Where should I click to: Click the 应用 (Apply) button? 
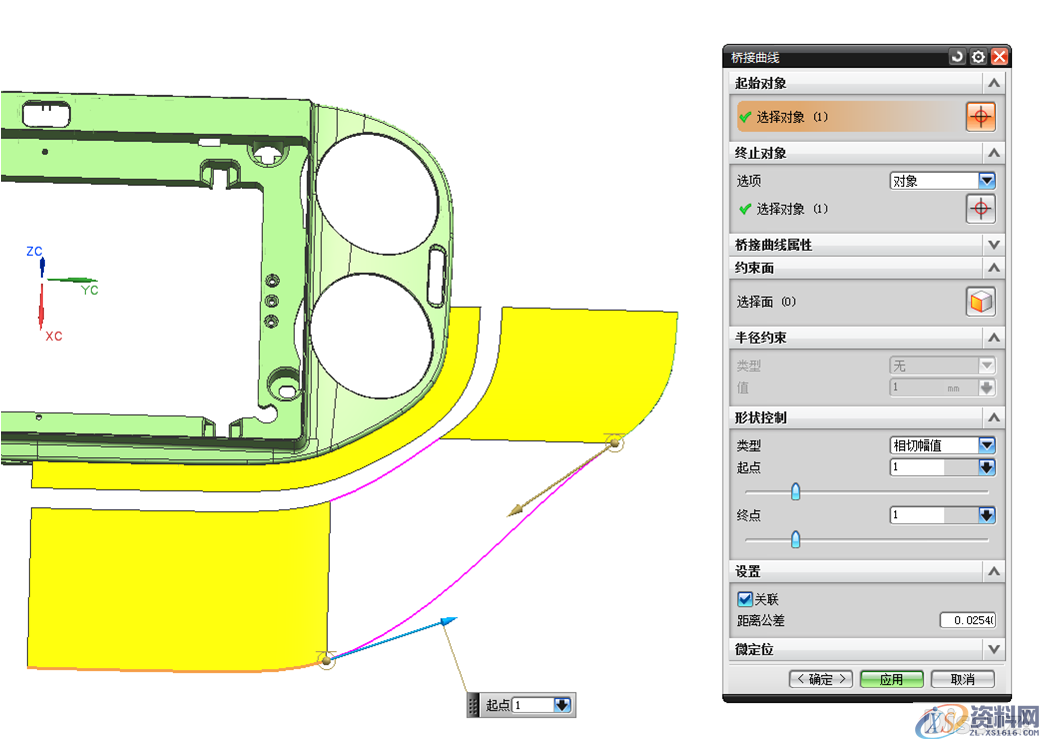pos(891,679)
